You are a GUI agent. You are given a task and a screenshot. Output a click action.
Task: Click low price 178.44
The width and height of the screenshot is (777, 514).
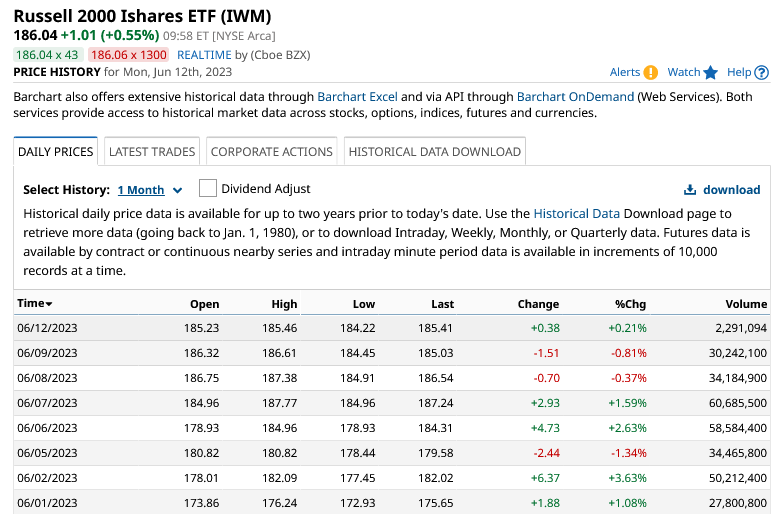(358, 453)
